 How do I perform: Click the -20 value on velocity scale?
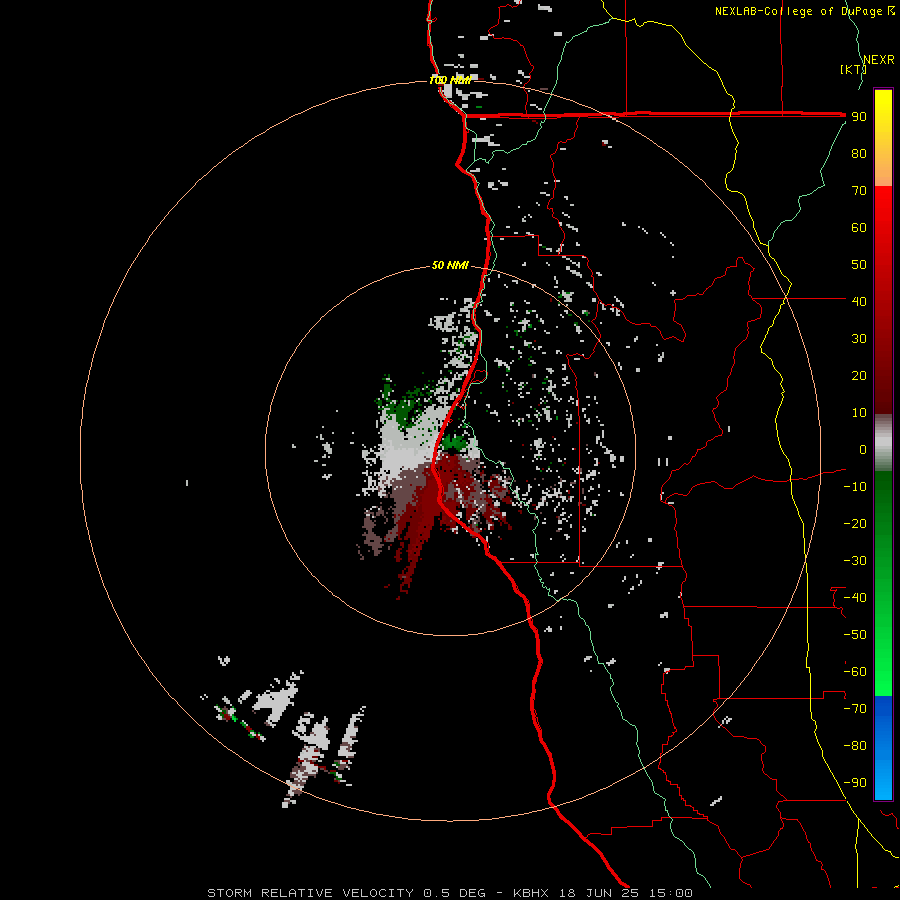click(x=855, y=523)
